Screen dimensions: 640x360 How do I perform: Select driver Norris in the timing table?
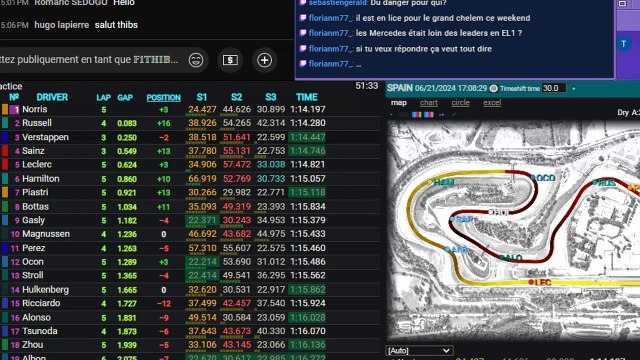(x=35, y=109)
